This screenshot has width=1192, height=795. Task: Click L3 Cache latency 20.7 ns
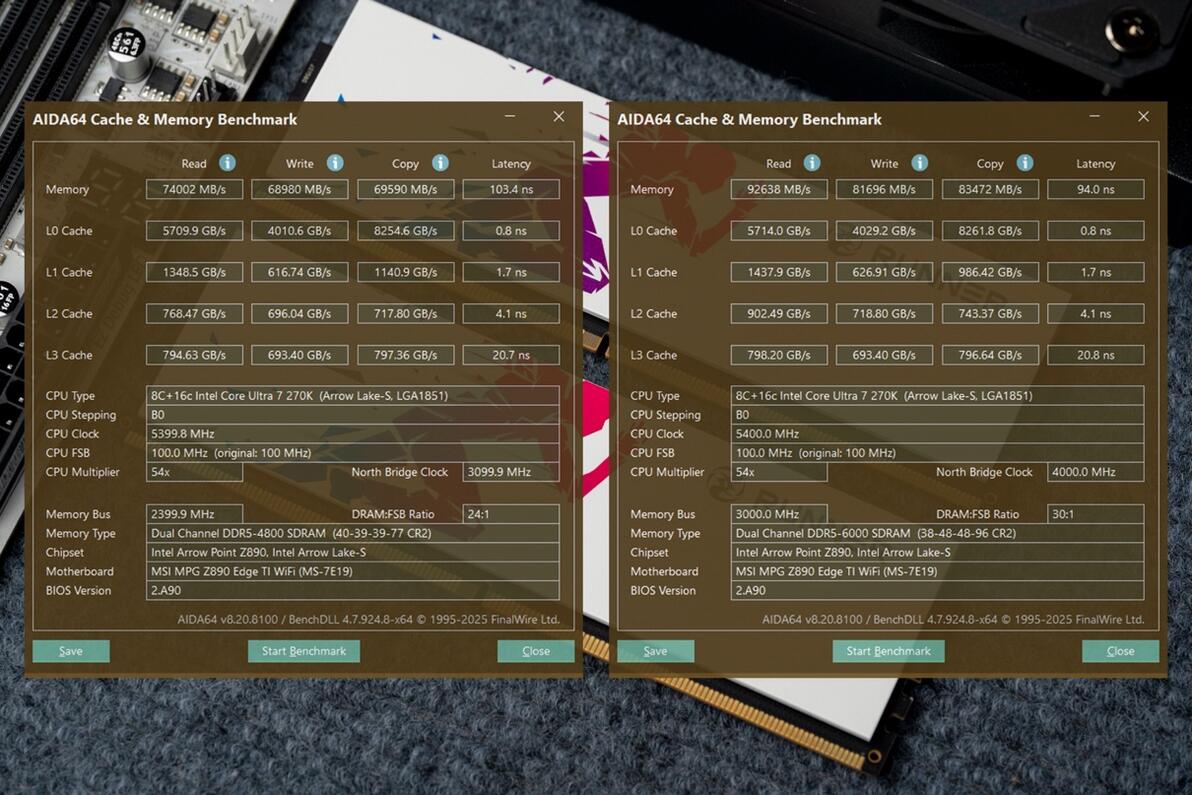511,355
